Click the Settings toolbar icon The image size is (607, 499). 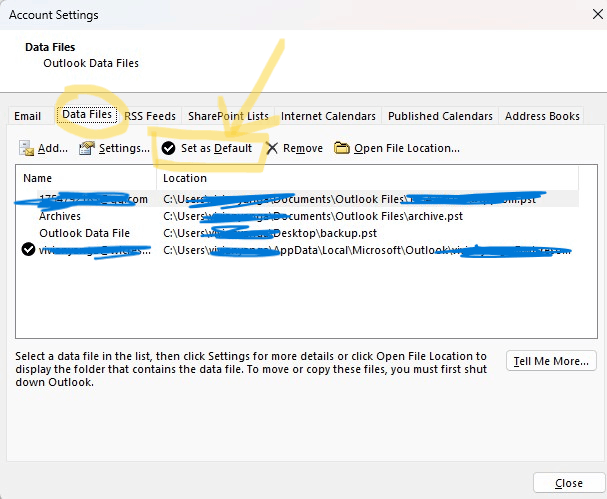87,148
